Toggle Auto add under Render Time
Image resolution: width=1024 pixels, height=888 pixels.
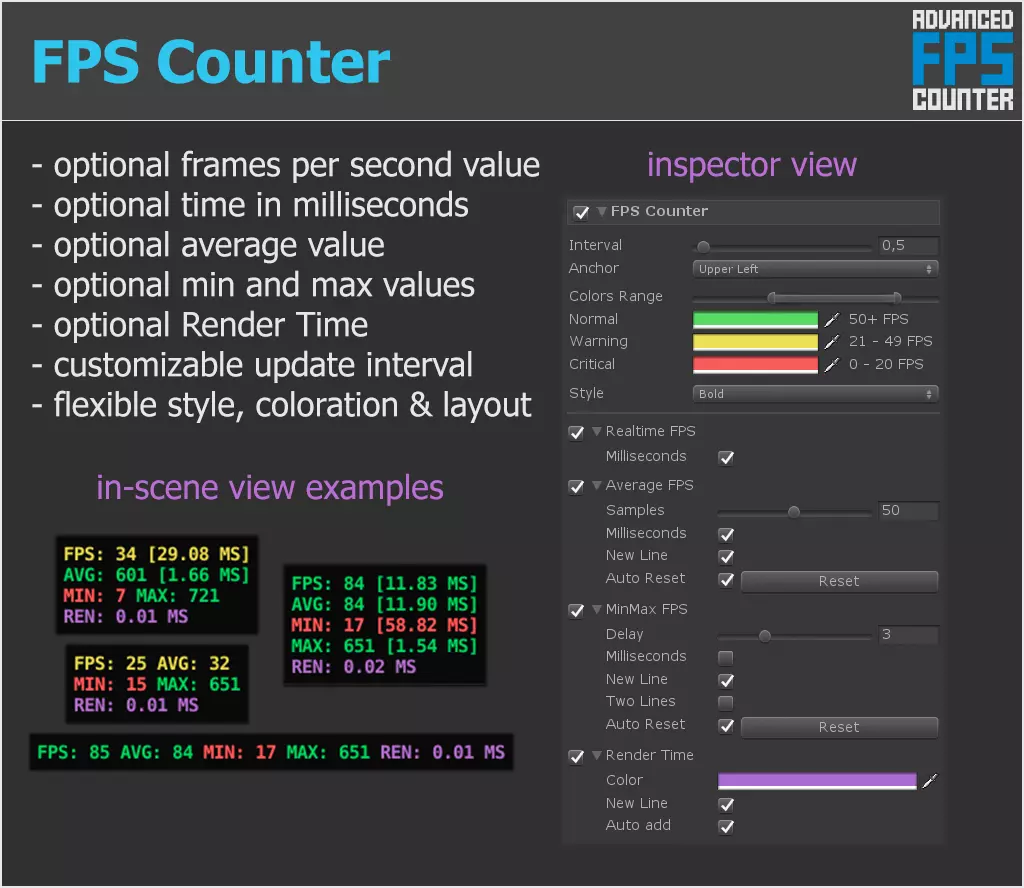coord(726,826)
